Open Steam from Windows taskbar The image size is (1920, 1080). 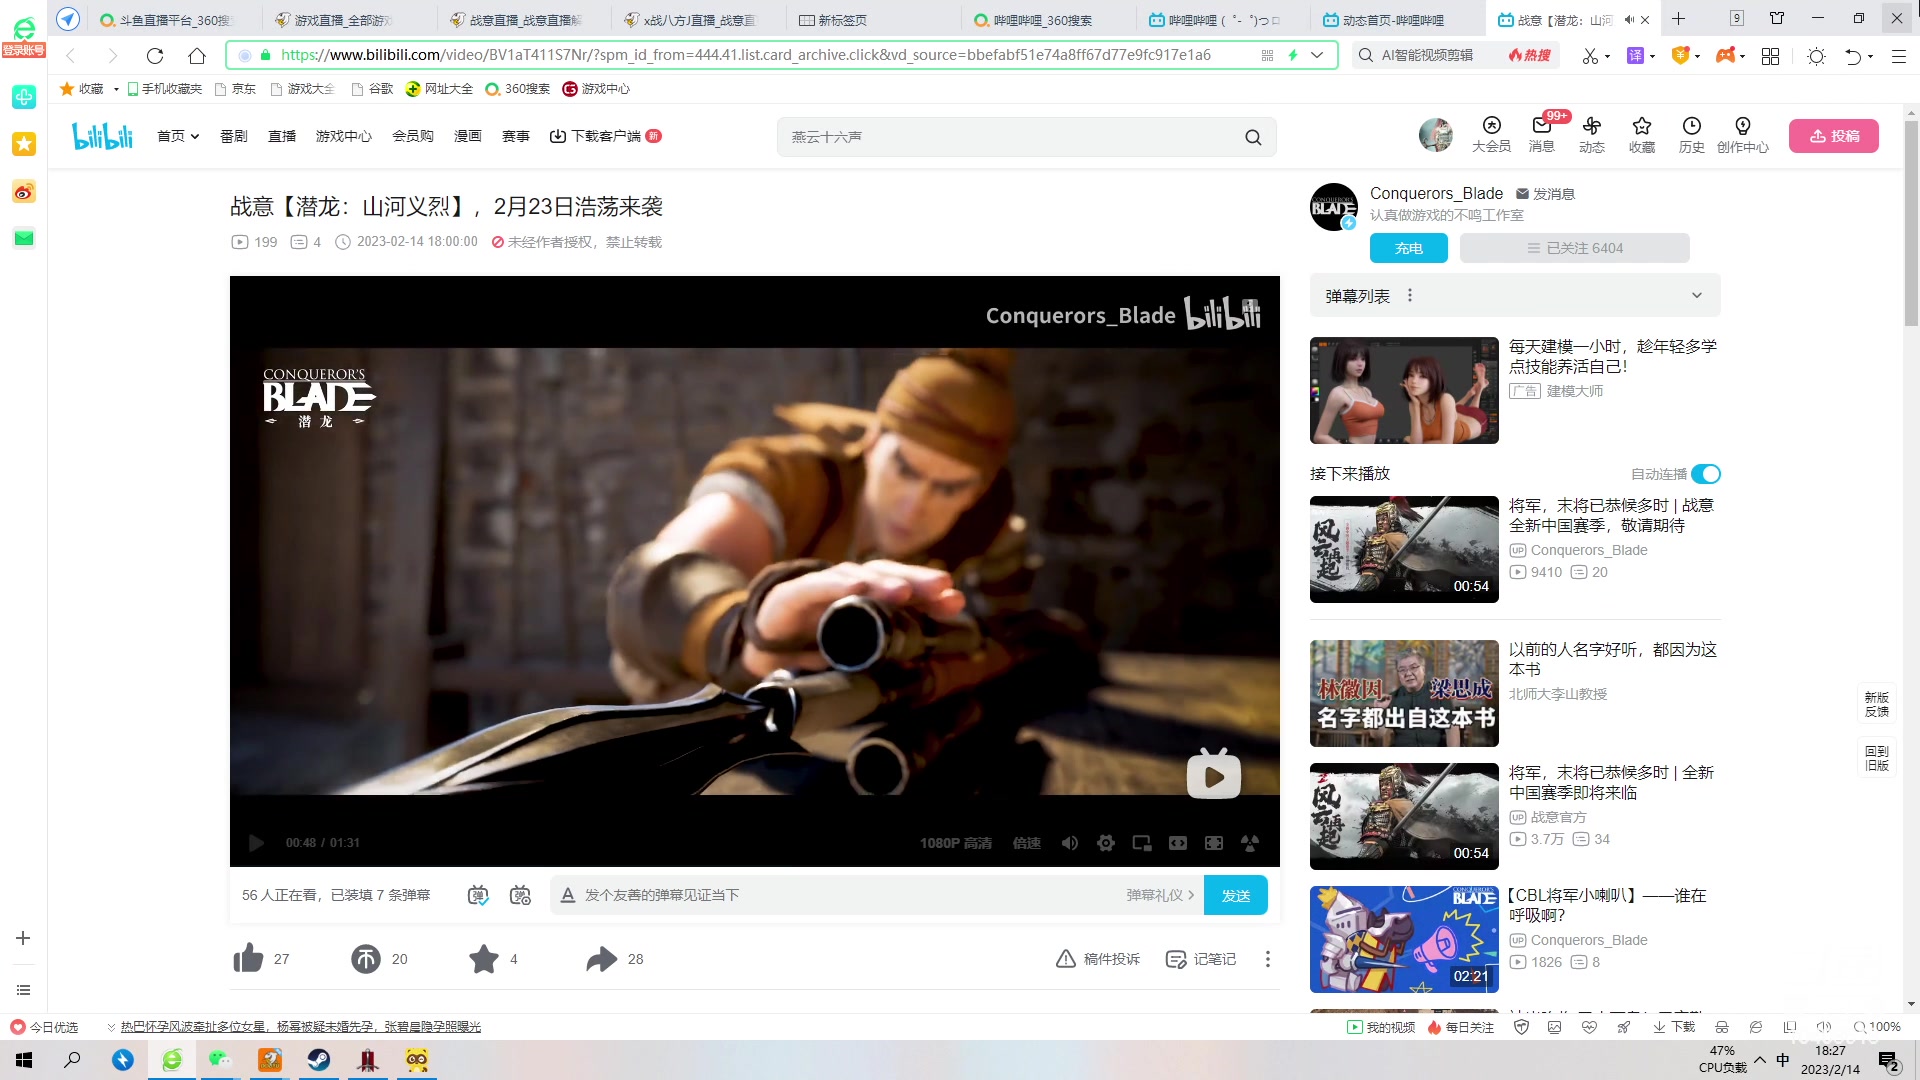coord(319,1060)
